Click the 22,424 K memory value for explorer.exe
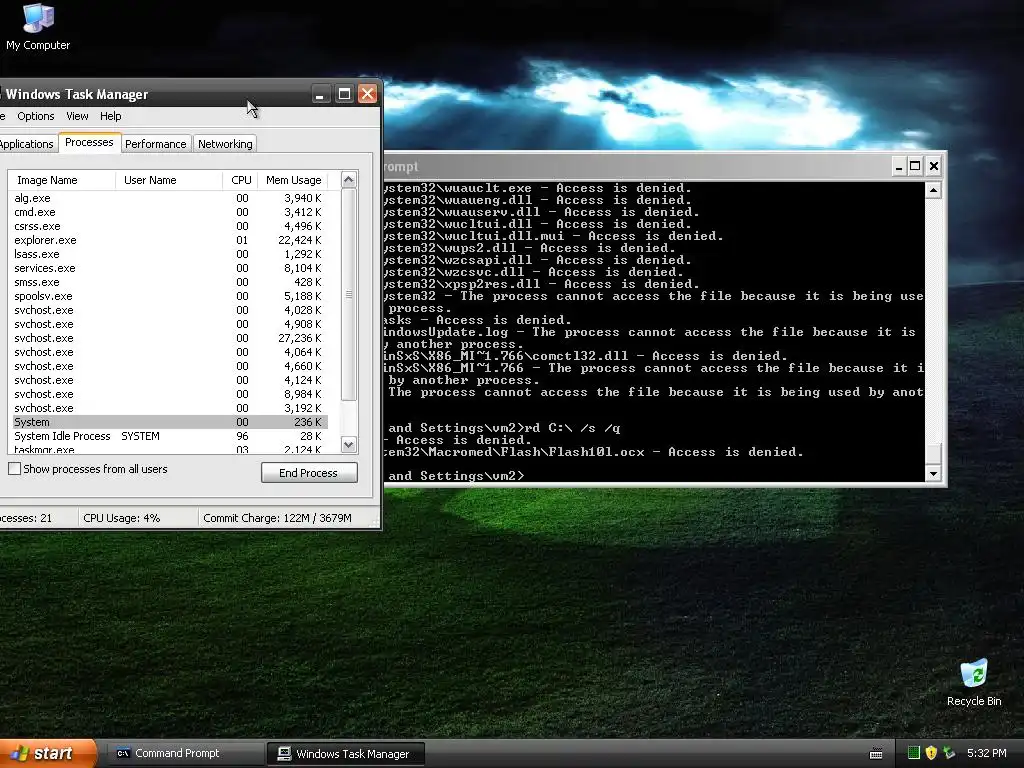 click(300, 240)
